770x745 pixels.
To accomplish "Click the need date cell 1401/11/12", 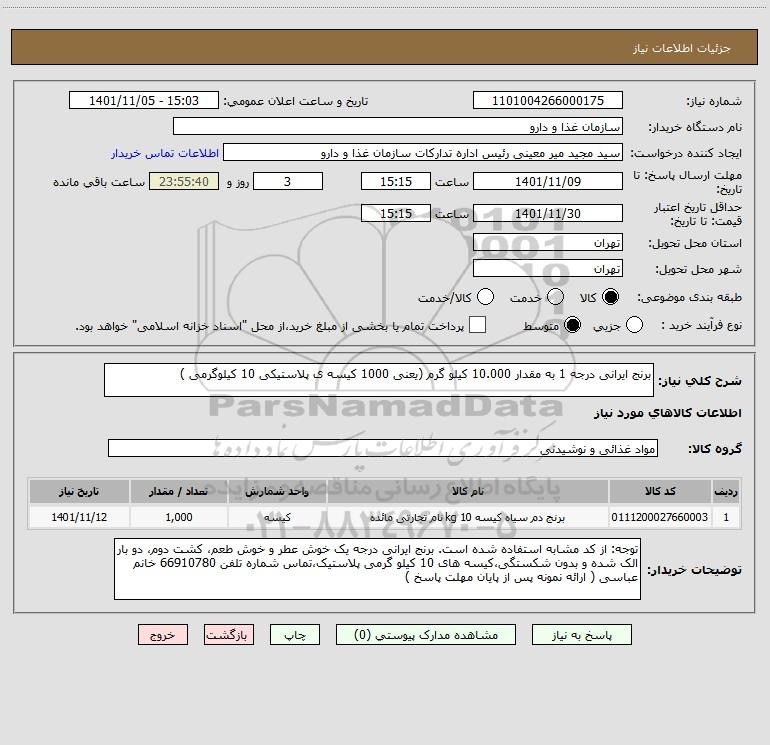I will (79, 517).
